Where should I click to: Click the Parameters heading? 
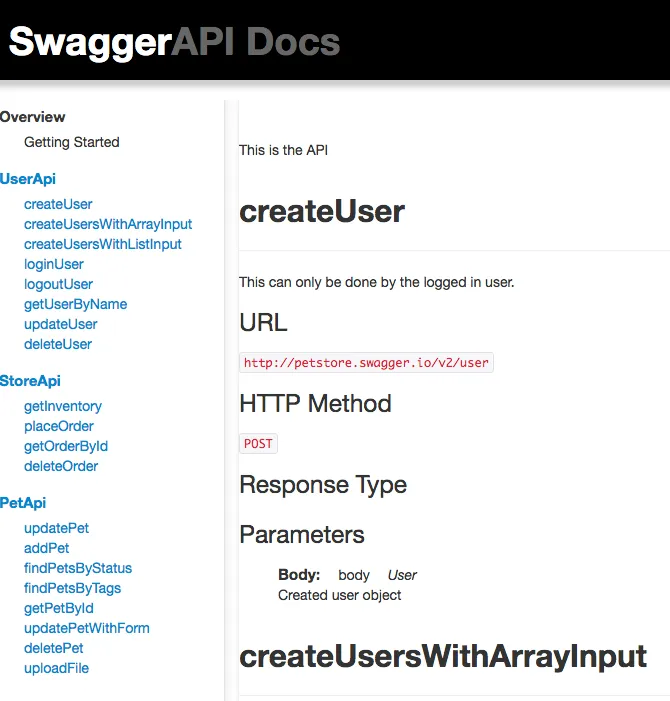302,534
